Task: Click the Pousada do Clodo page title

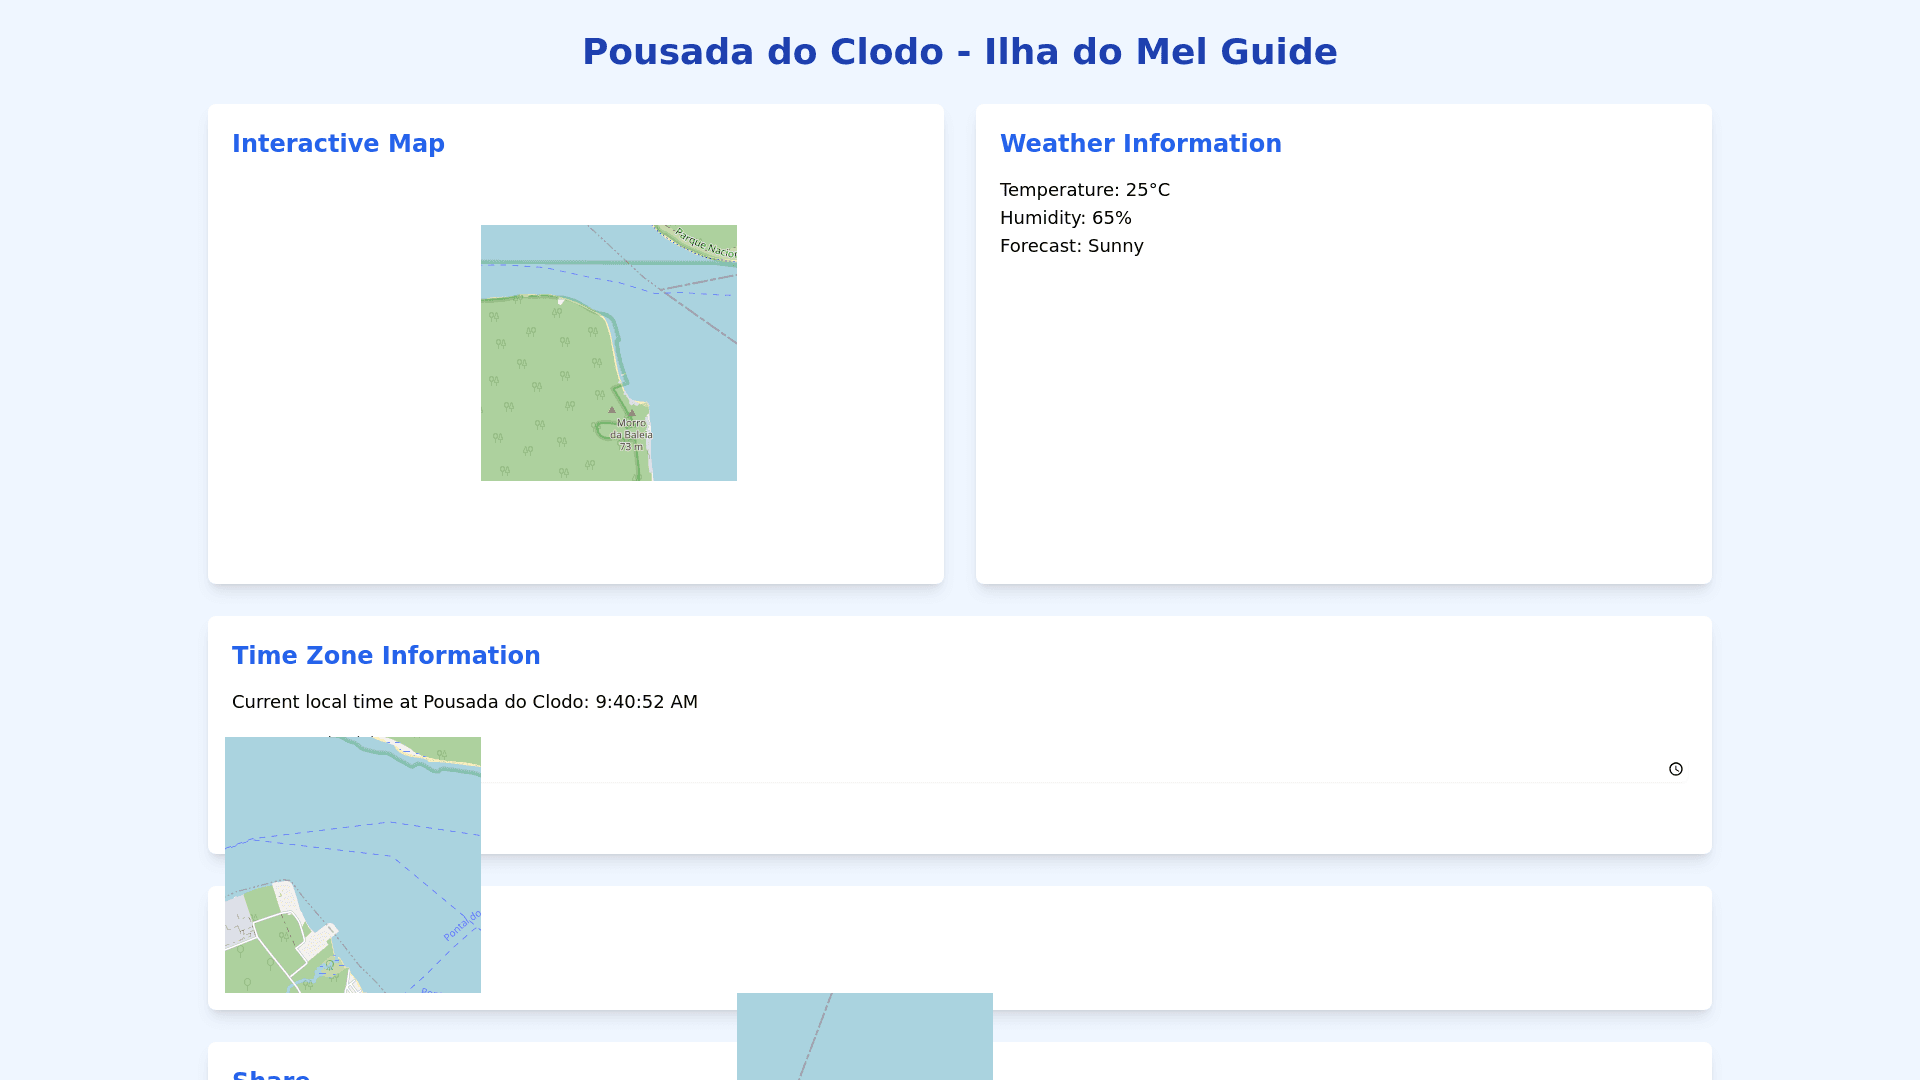Action: point(959,52)
